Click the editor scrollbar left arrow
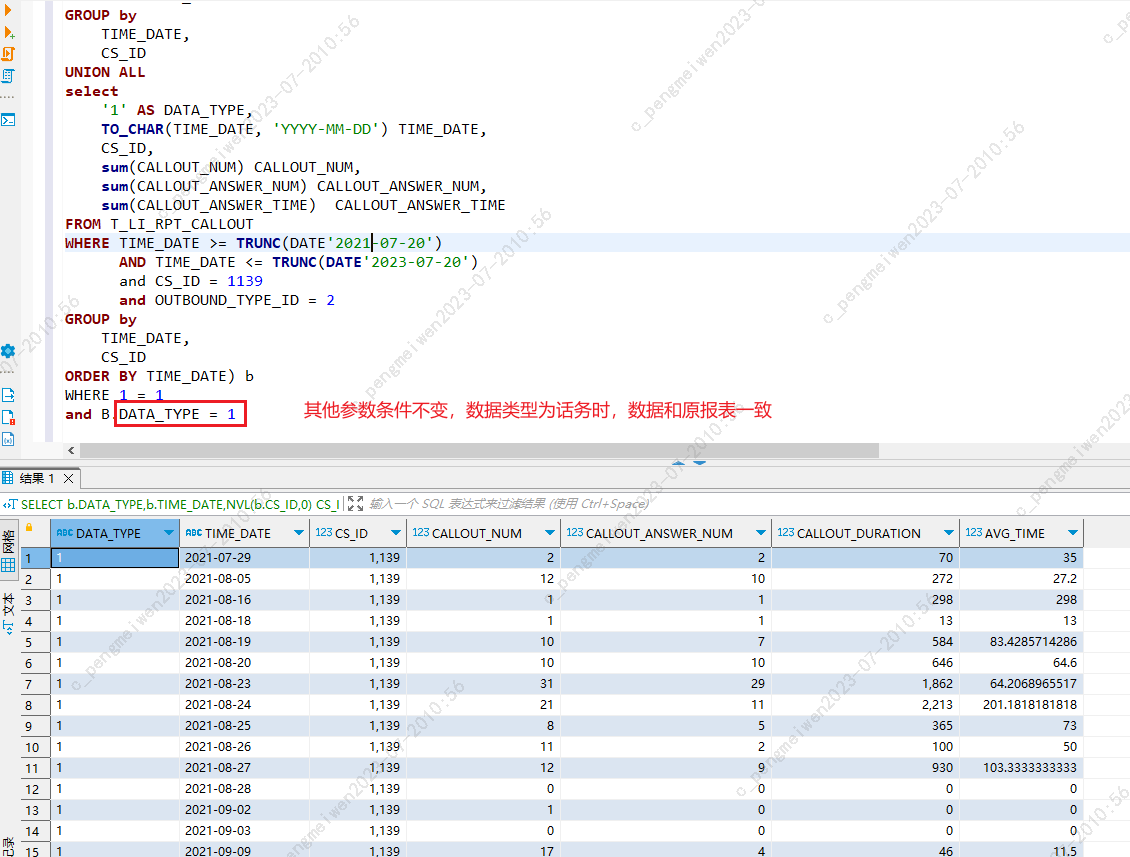The height and width of the screenshot is (857, 1130). coord(71,450)
